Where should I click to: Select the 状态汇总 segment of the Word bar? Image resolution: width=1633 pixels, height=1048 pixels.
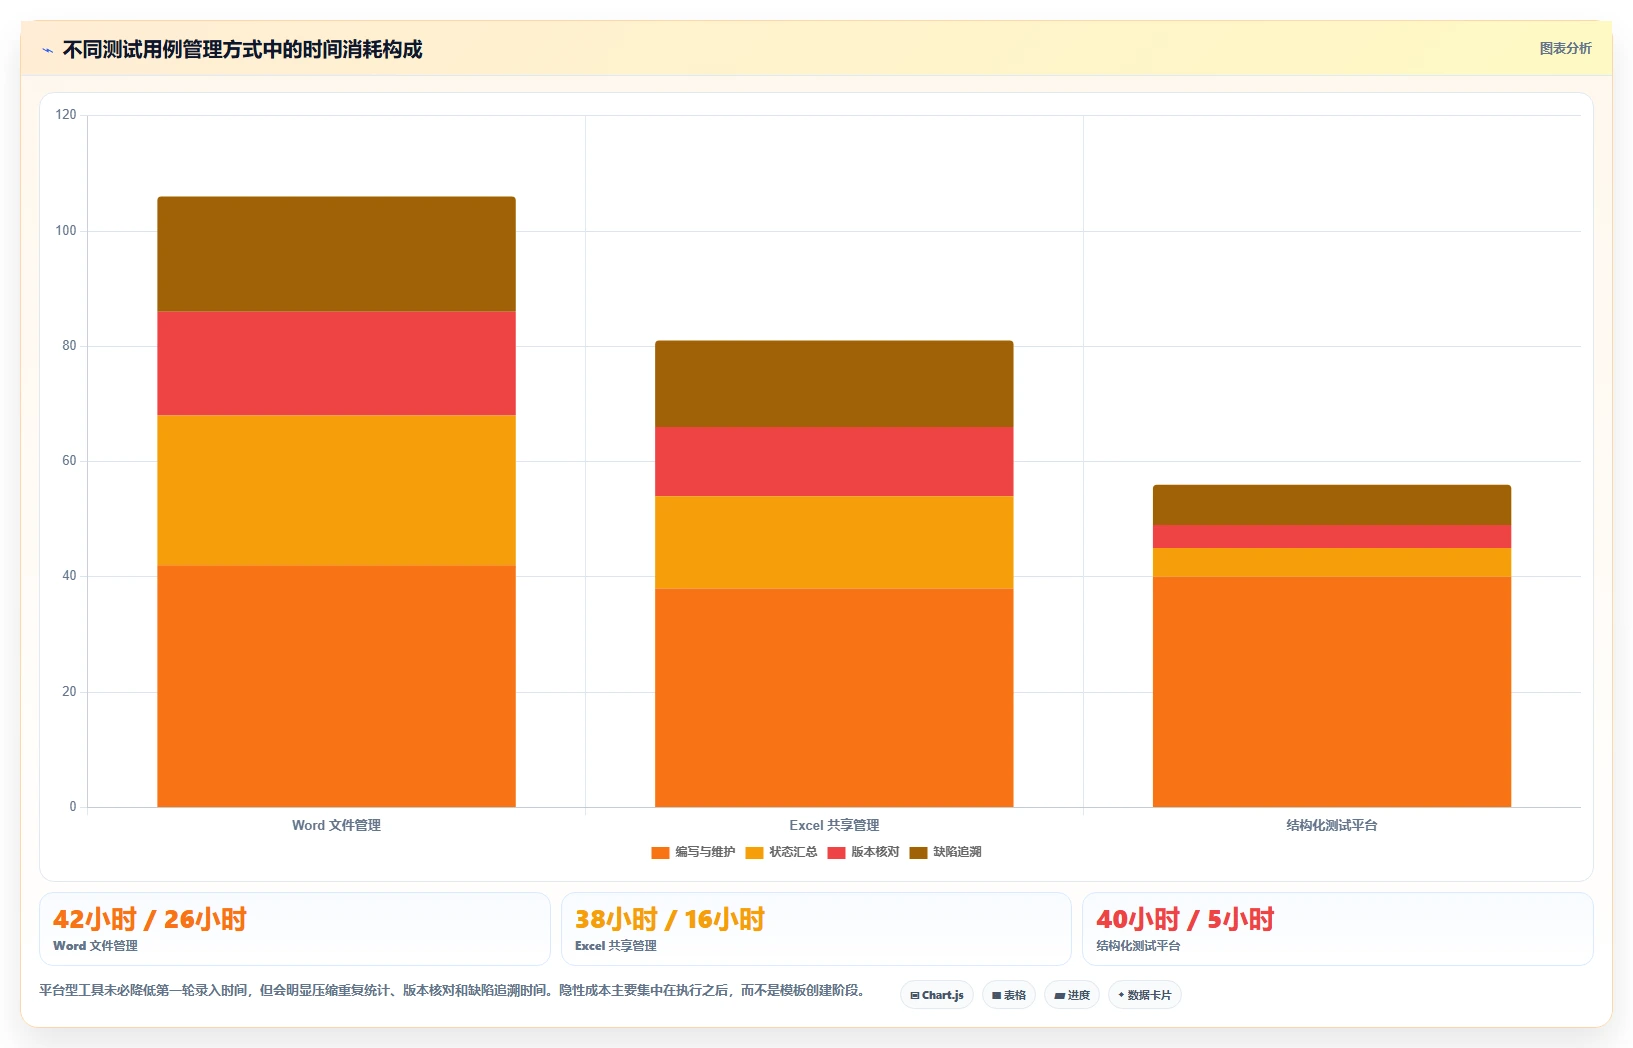click(336, 490)
